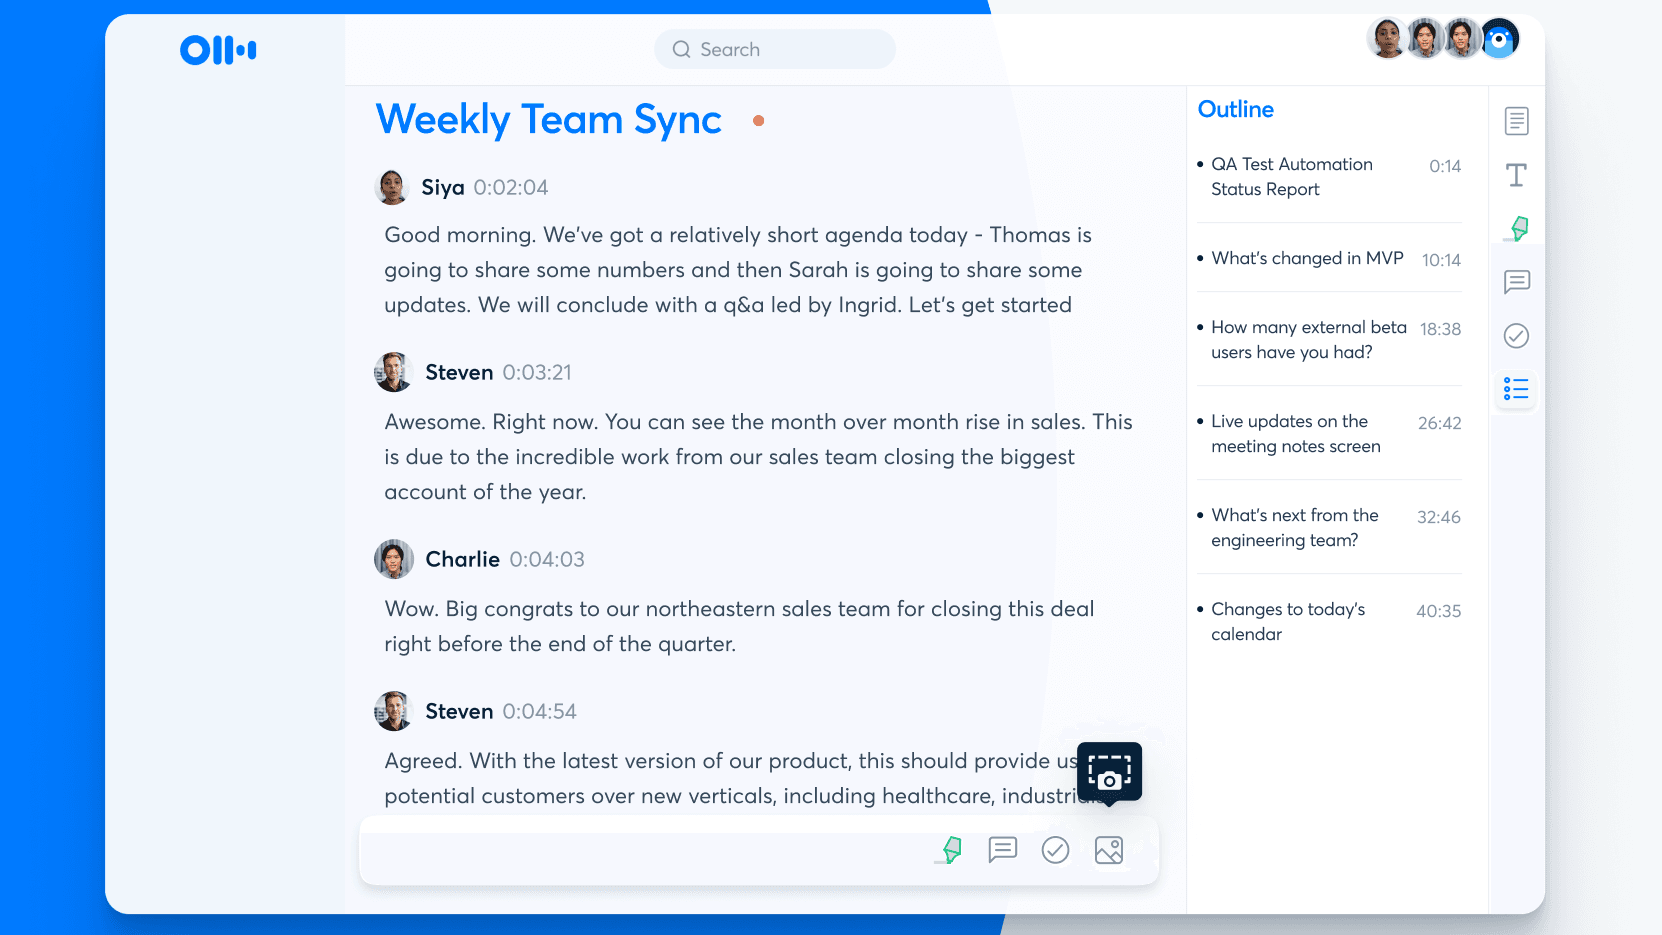Viewport: 1662px width, 935px height.
Task: Mark an action item using bottom toolbar check
Action: pos(1055,850)
